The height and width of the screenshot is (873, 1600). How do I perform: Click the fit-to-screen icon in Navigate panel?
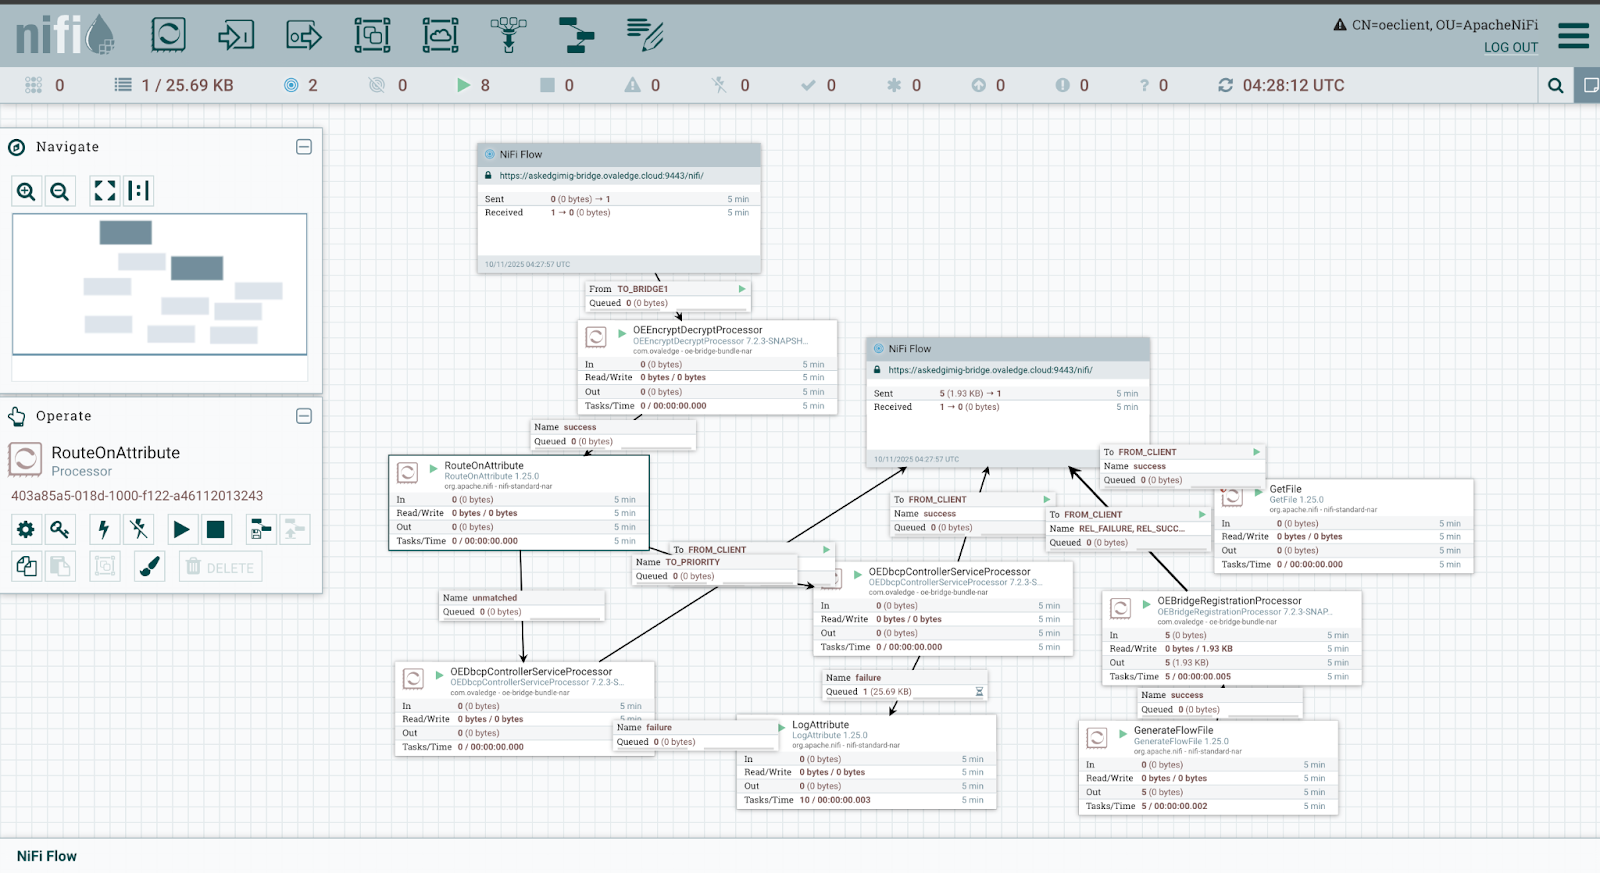[x=104, y=191]
